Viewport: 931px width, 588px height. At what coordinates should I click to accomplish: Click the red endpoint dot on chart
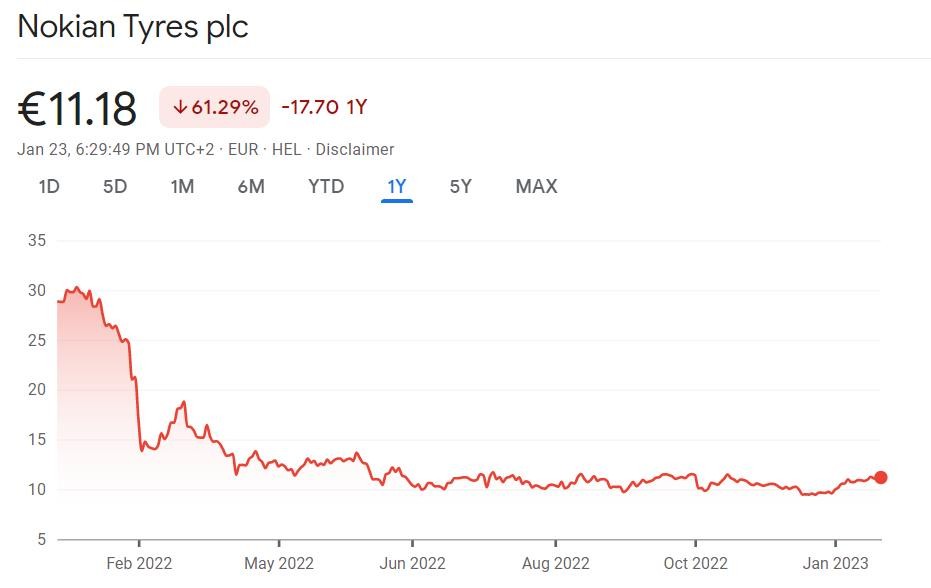coord(880,477)
